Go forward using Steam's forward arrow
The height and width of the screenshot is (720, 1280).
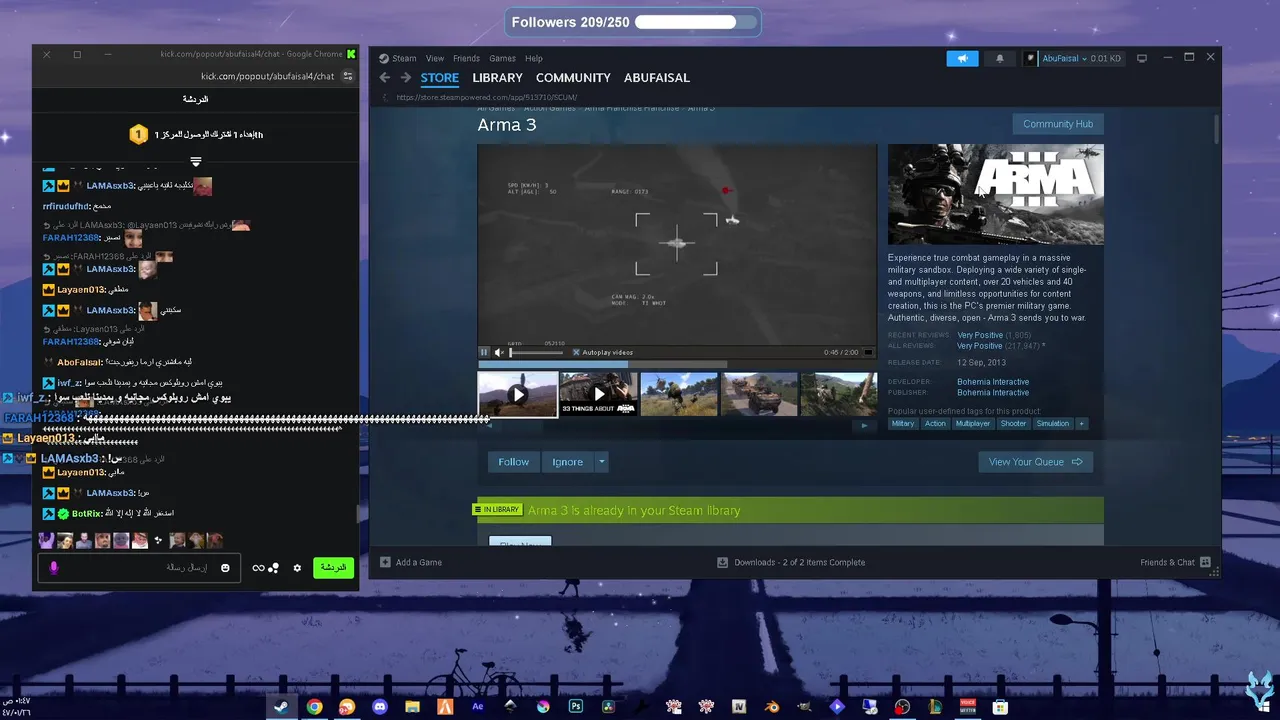point(406,78)
